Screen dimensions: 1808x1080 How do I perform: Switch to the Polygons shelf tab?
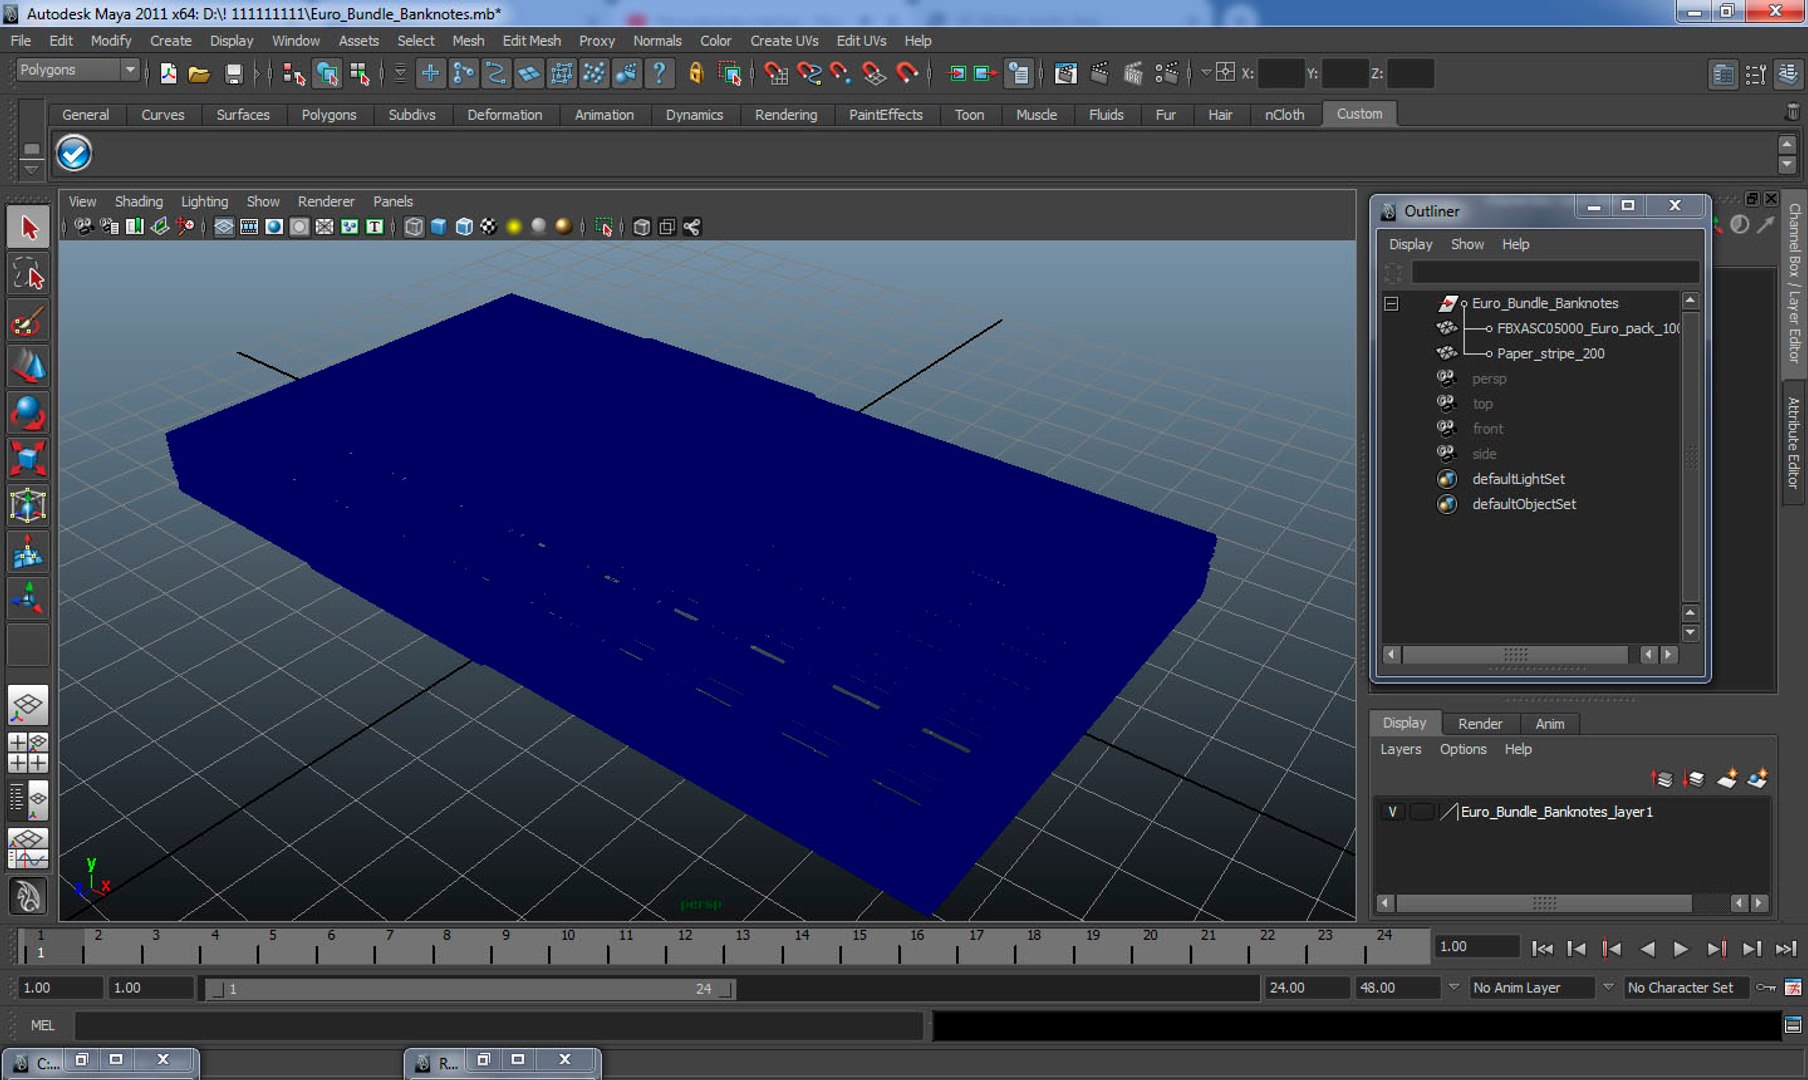[x=328, y=115]
